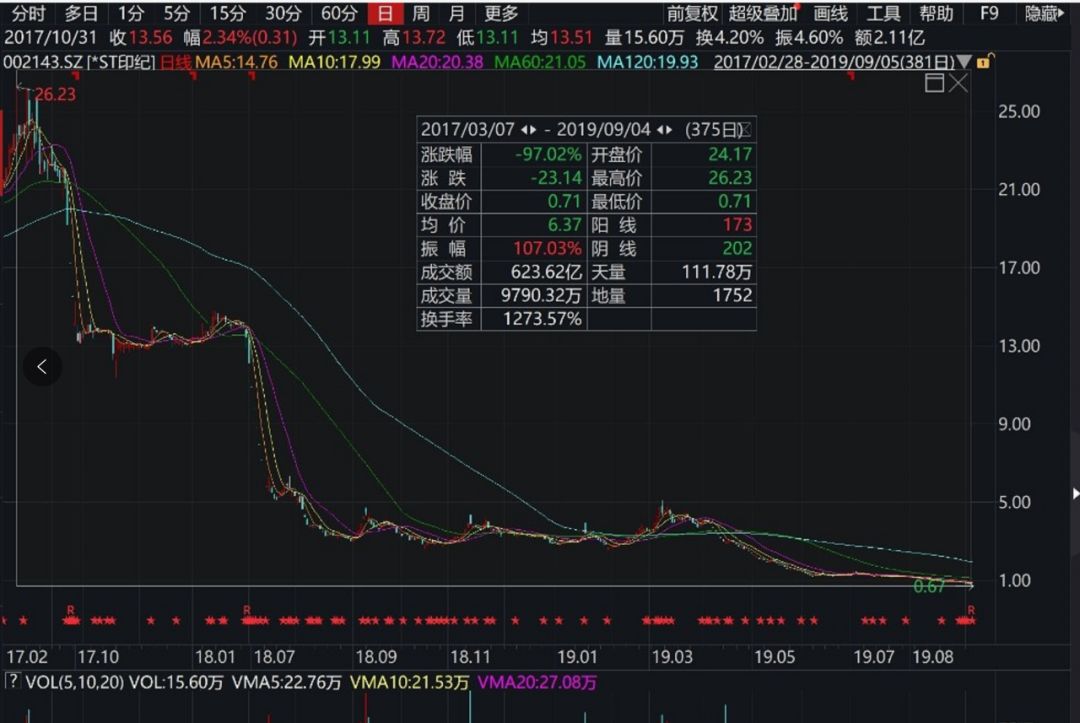
Task: Open the 前复权 price adjustment option
Action: (692, 13)
